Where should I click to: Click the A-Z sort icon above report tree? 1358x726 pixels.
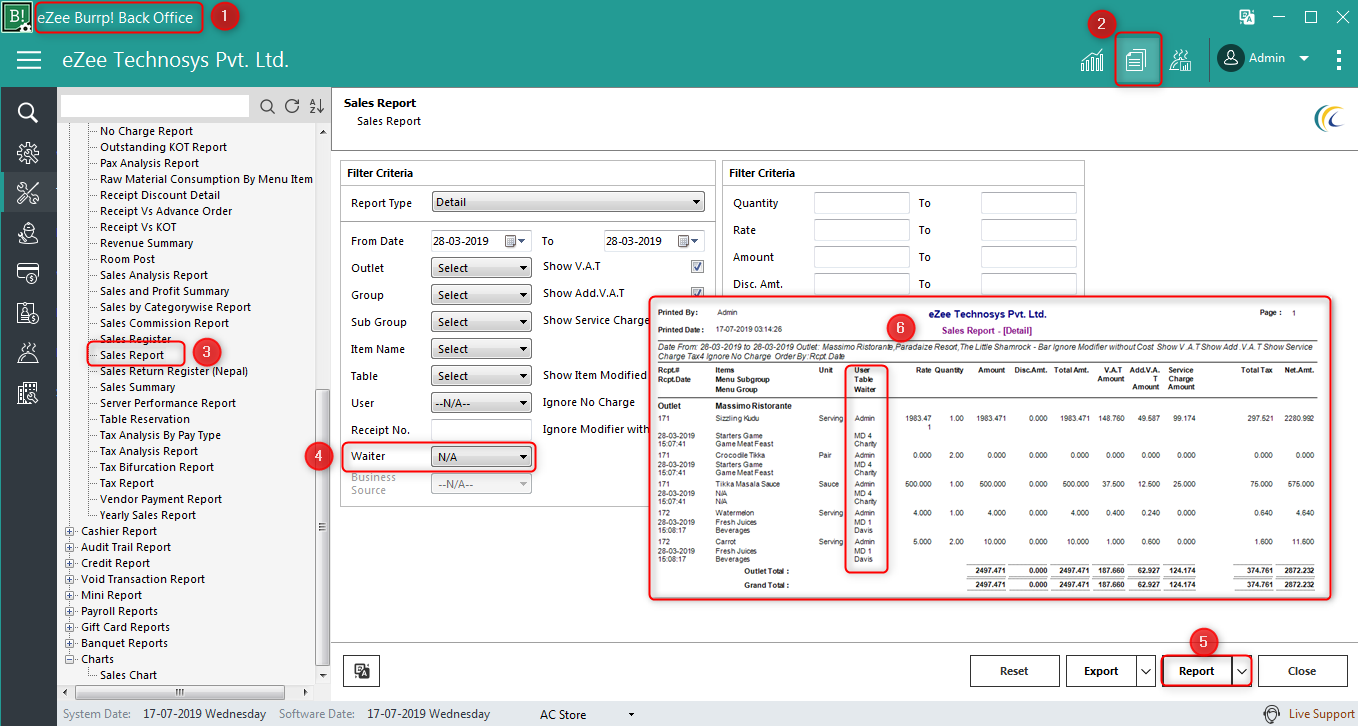[x=317, y=107]
